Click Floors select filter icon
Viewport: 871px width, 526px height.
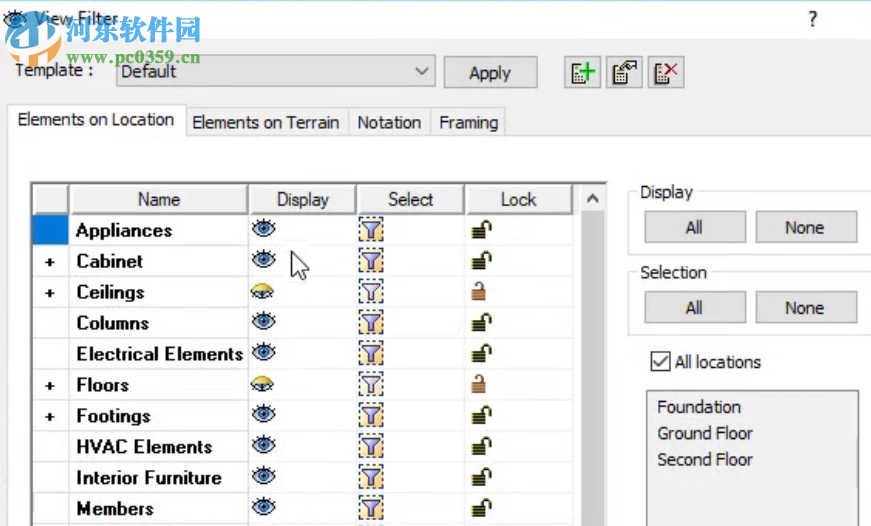coord(371,384)
